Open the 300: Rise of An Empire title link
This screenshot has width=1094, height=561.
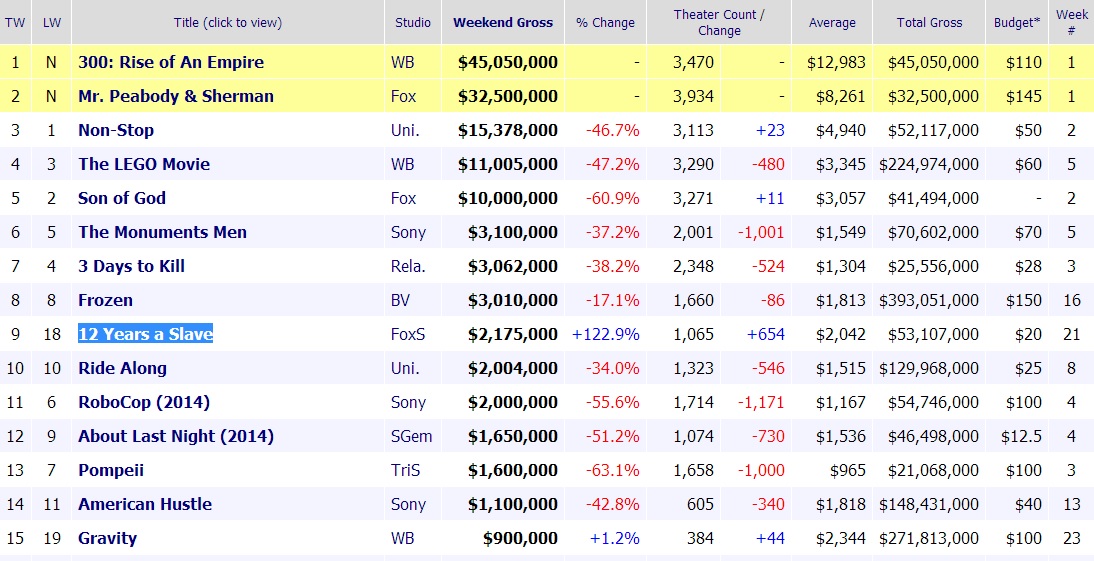171,62
